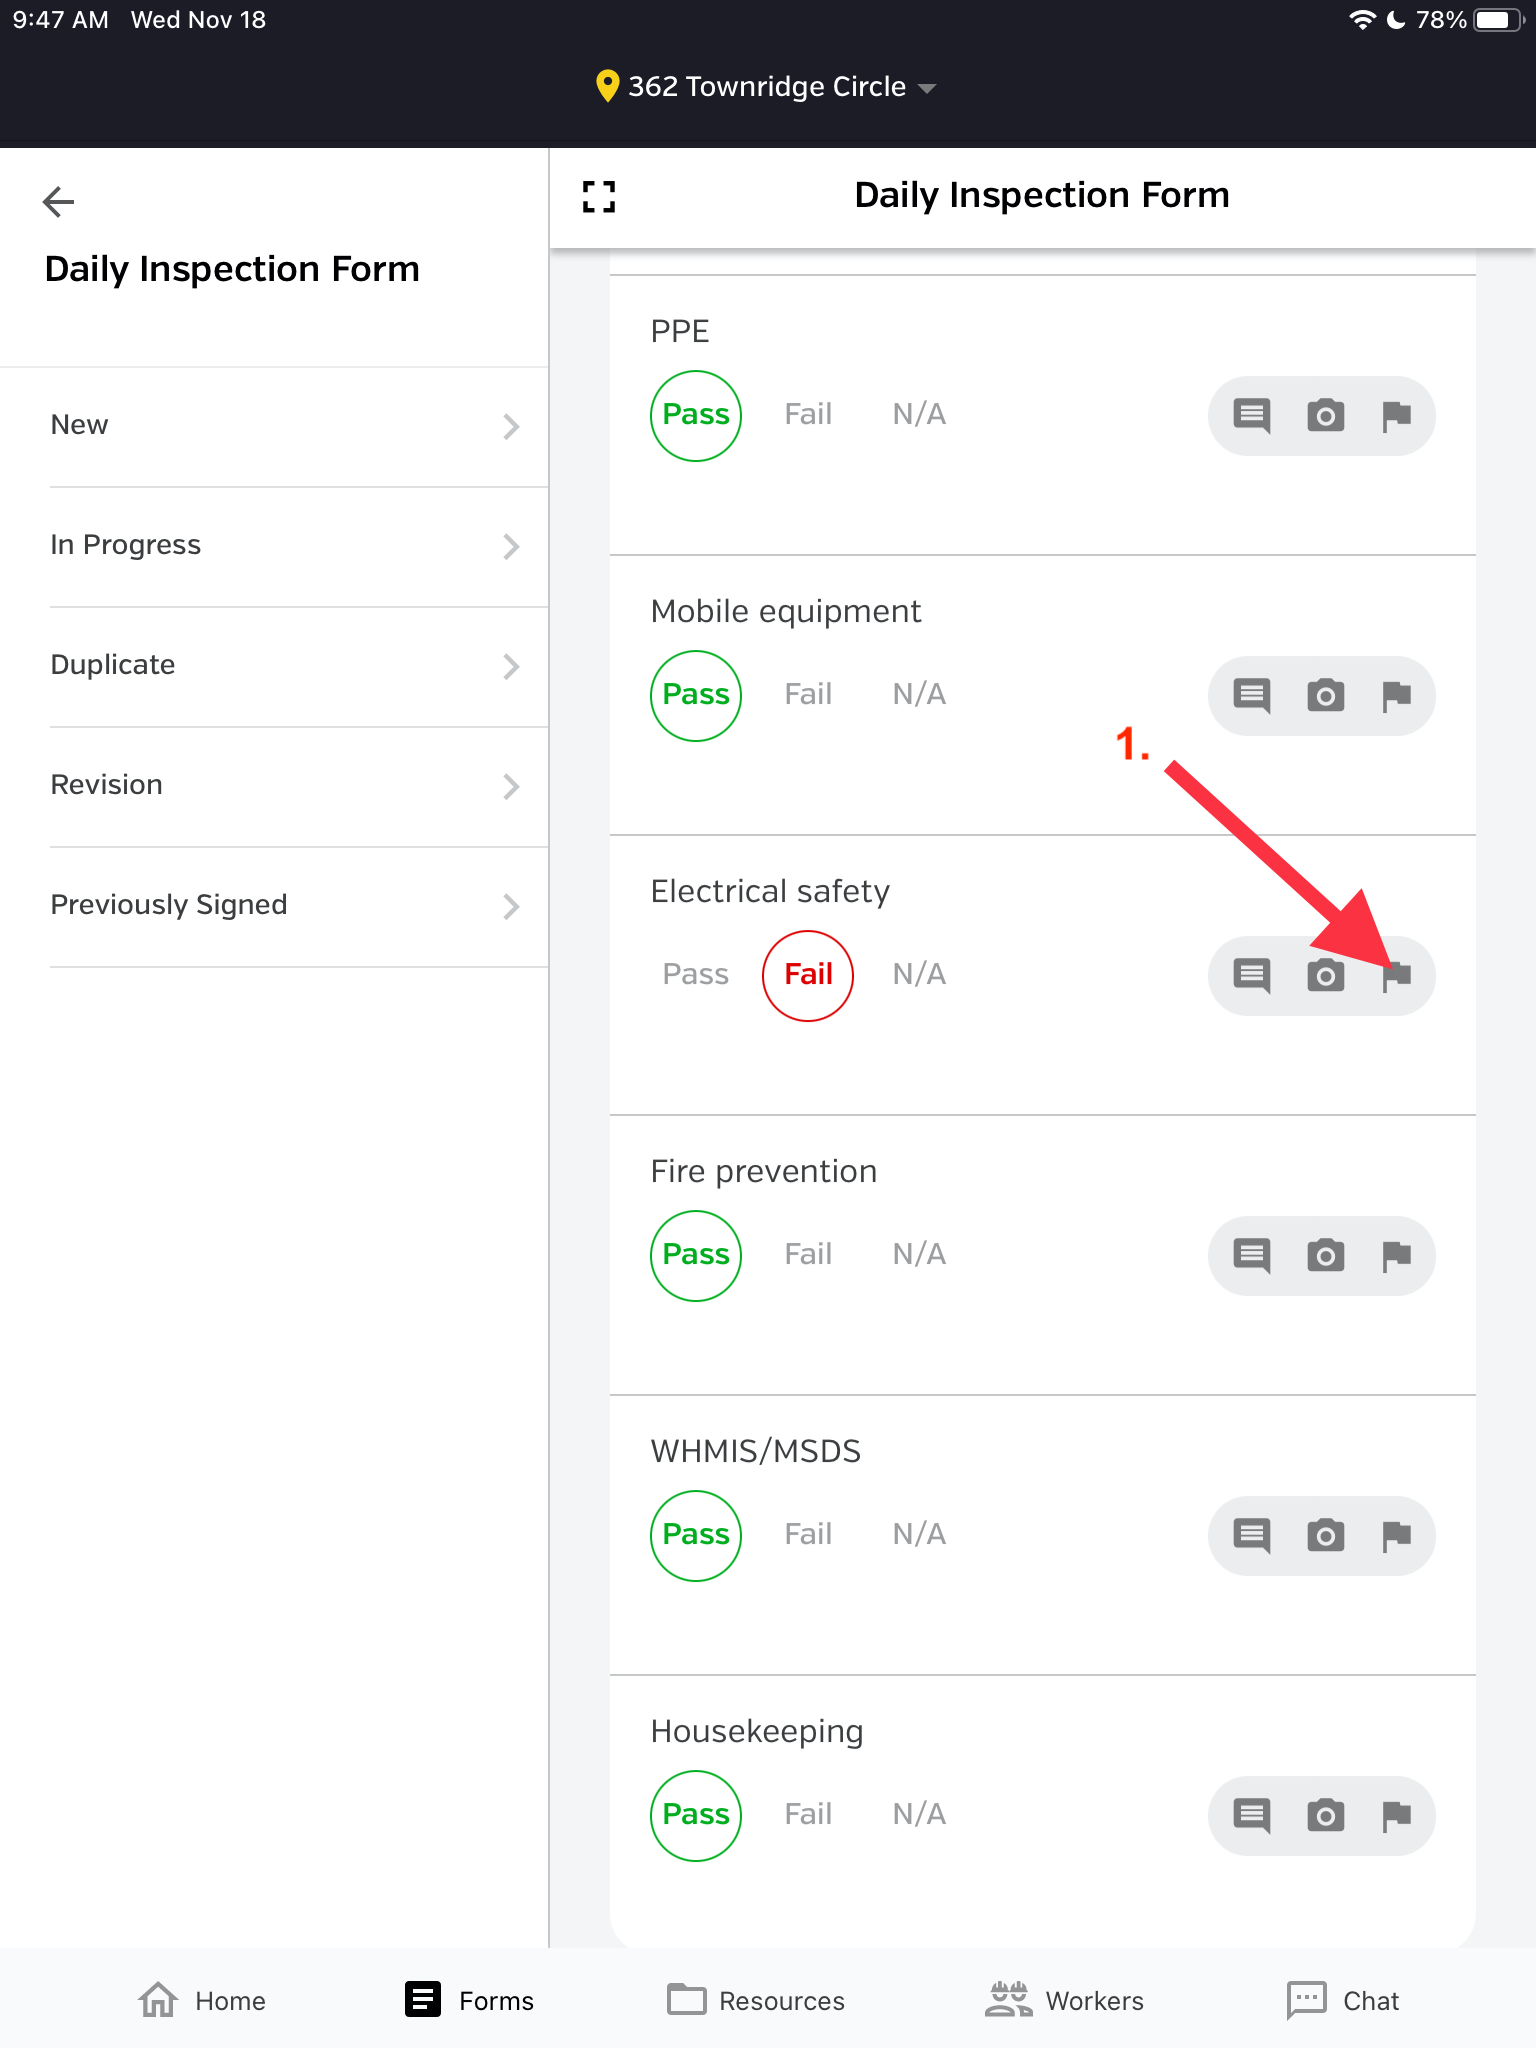
Task: Add a comment to Mobile equipment
Action: pyautogui.click(x=1252, y=695)
